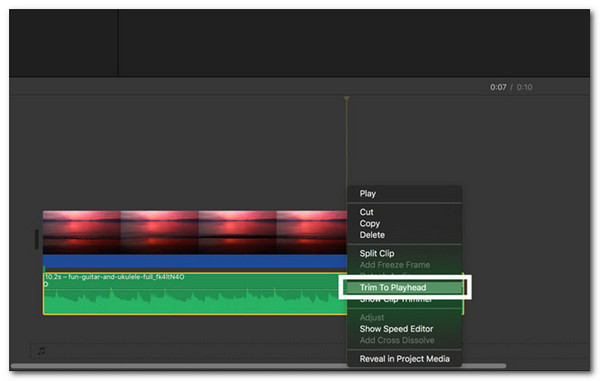Click the blue audio bar under video clip
Screen dimensions: 600x381
coord(195,262)
